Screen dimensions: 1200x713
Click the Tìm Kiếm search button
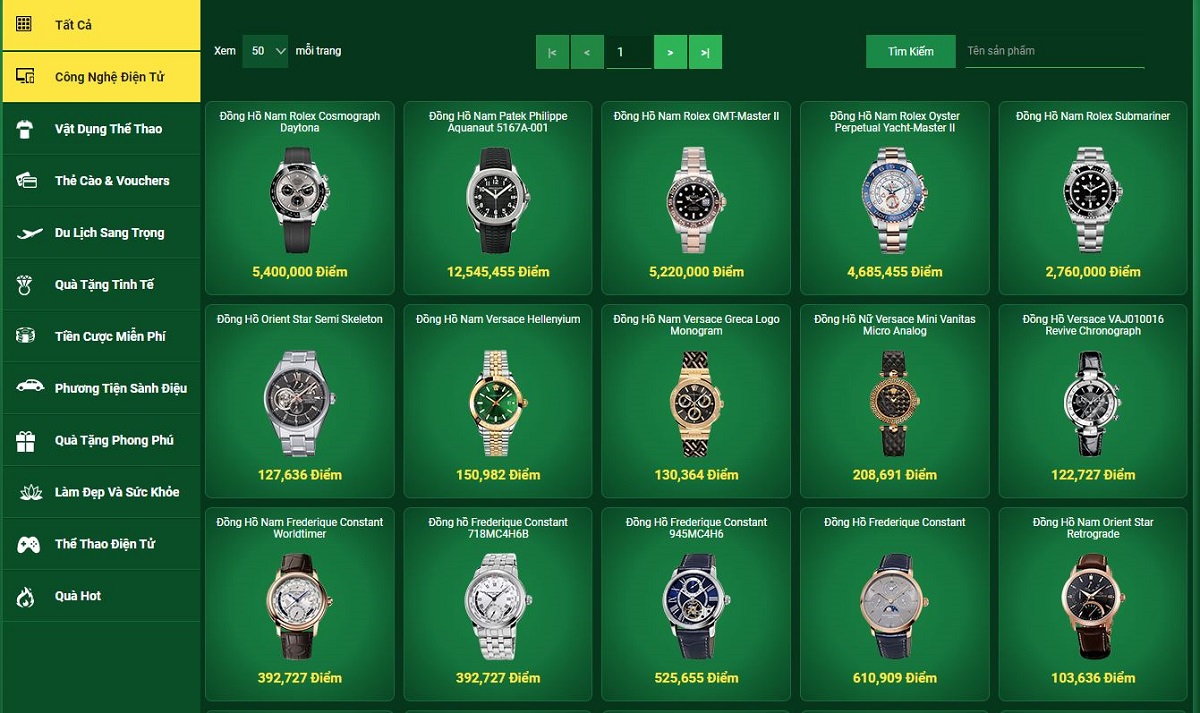(x=910, y=51)
